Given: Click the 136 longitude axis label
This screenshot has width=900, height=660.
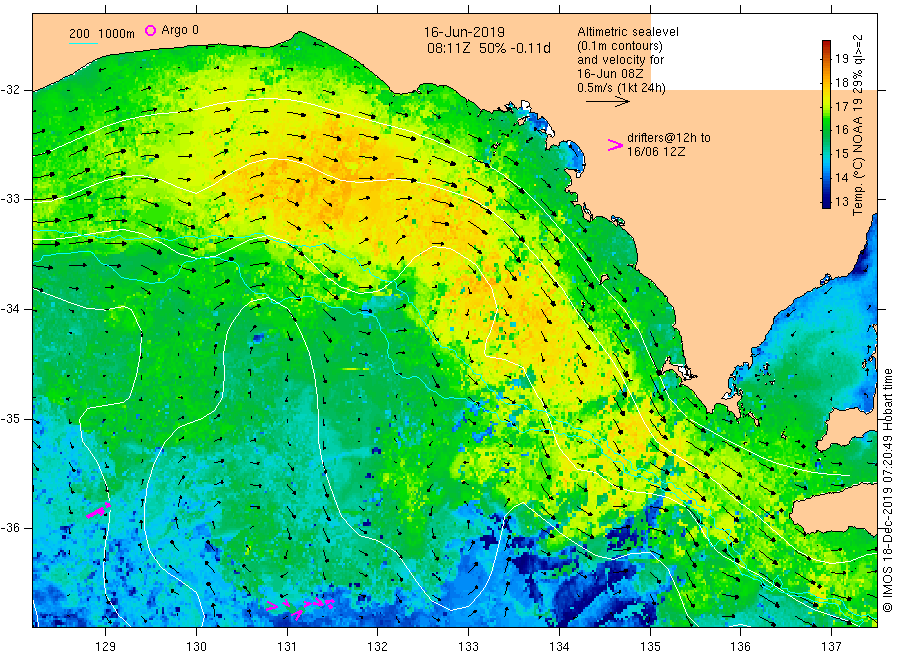Looking at the screenshot, I should (740, 647).
